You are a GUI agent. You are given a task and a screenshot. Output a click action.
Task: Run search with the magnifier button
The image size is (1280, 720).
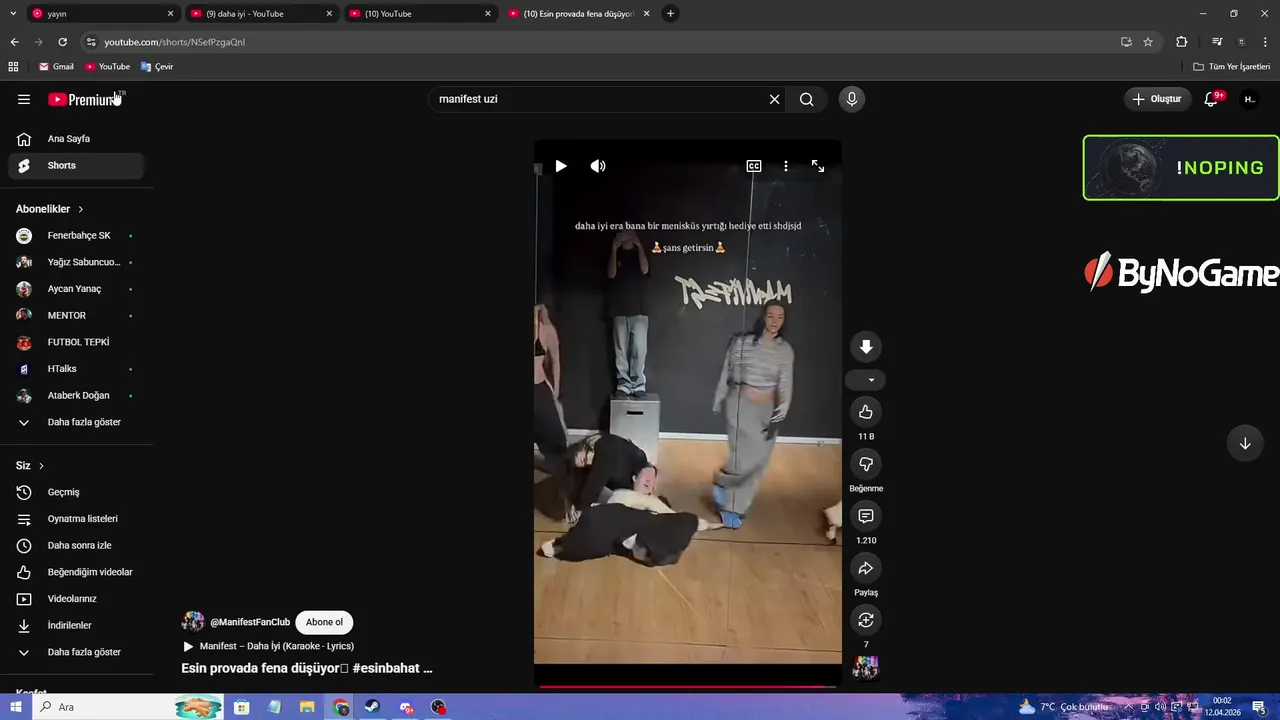(806, 99)
